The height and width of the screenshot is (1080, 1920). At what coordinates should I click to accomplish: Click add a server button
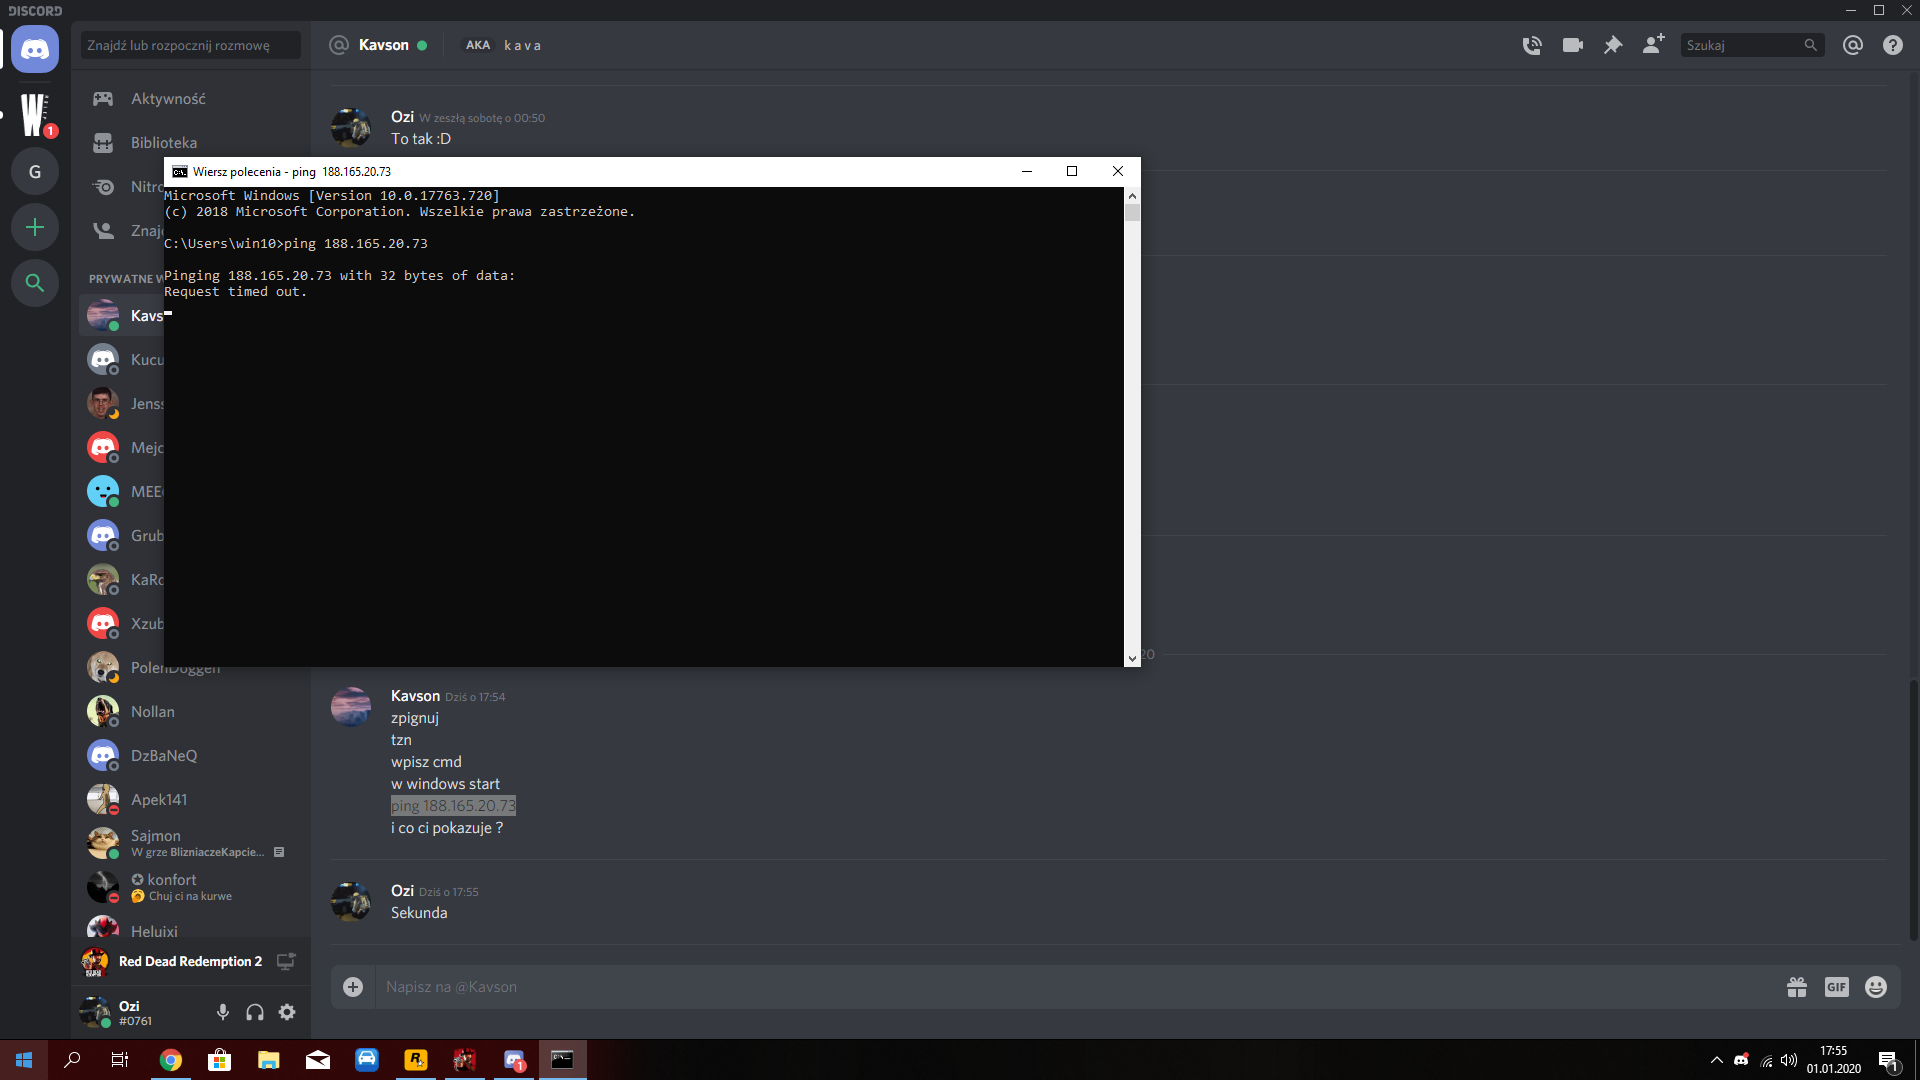click(x=35, y=227)
